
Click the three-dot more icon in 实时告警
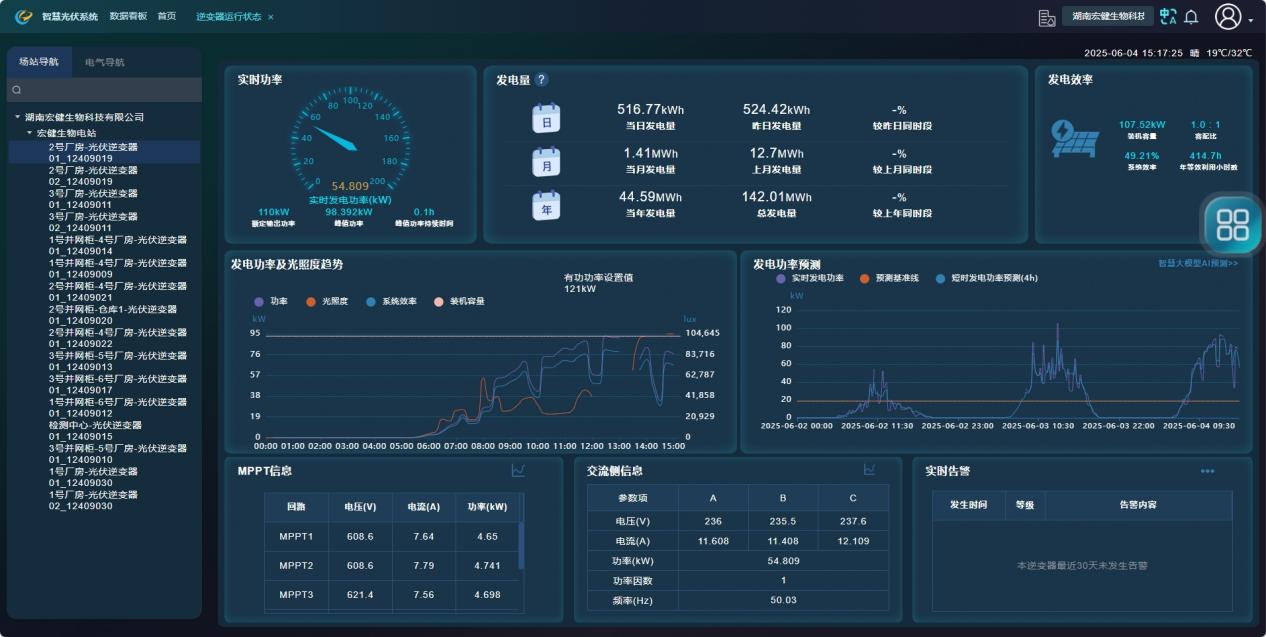point(1207,471)
